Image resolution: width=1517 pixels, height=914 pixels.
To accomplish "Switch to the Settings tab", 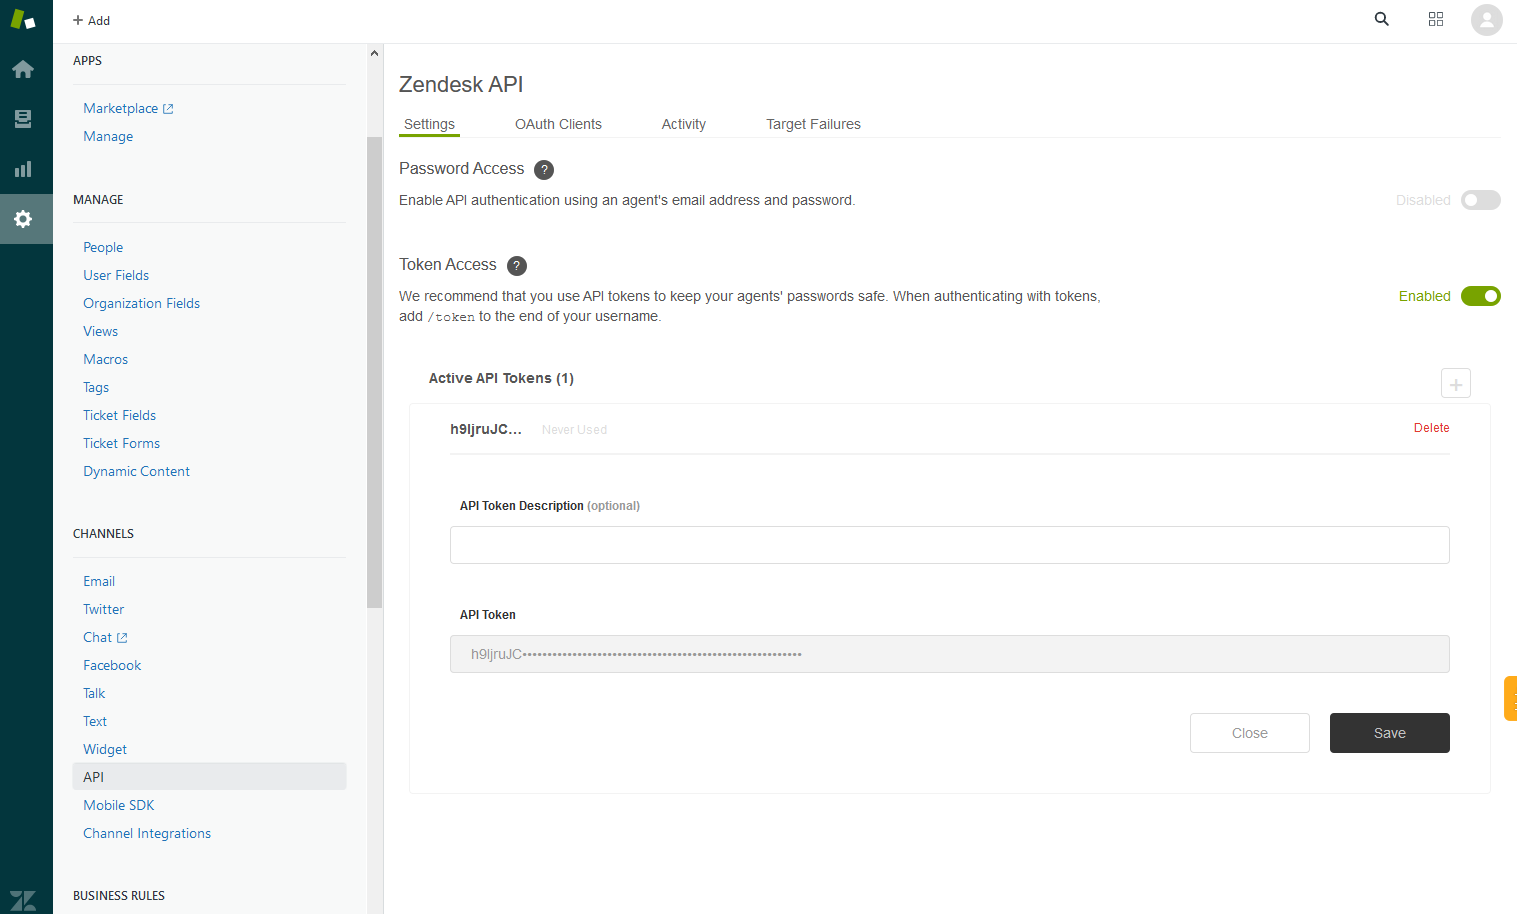I will [x=429, y=124].
